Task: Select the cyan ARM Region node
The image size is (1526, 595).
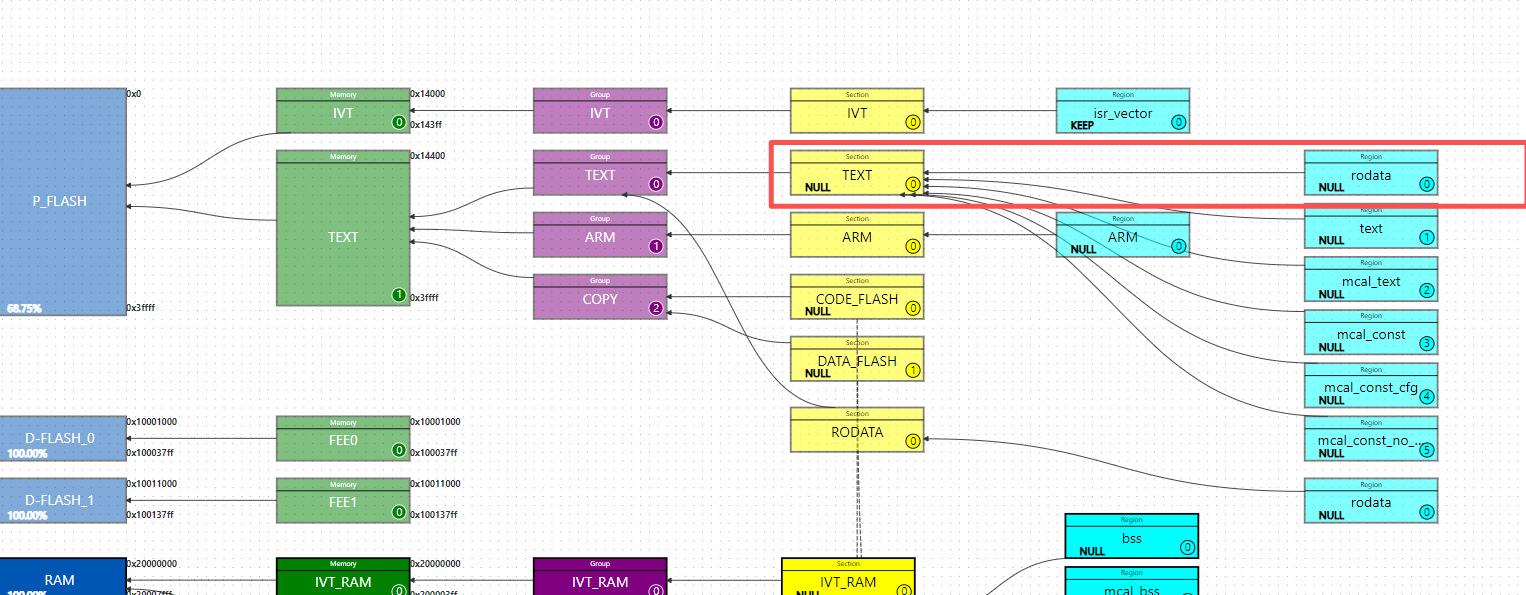Action: tap(1123, 235)
